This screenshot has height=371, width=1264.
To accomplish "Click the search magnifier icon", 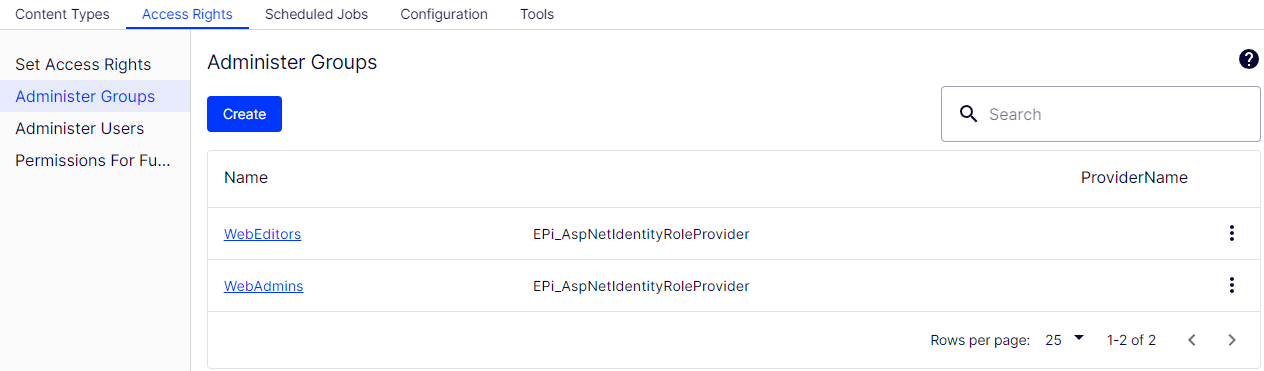I will 967,114.
